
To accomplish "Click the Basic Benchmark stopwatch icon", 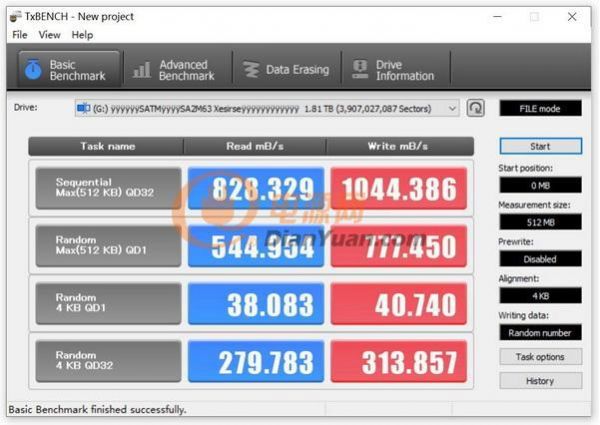I will 33,70.
